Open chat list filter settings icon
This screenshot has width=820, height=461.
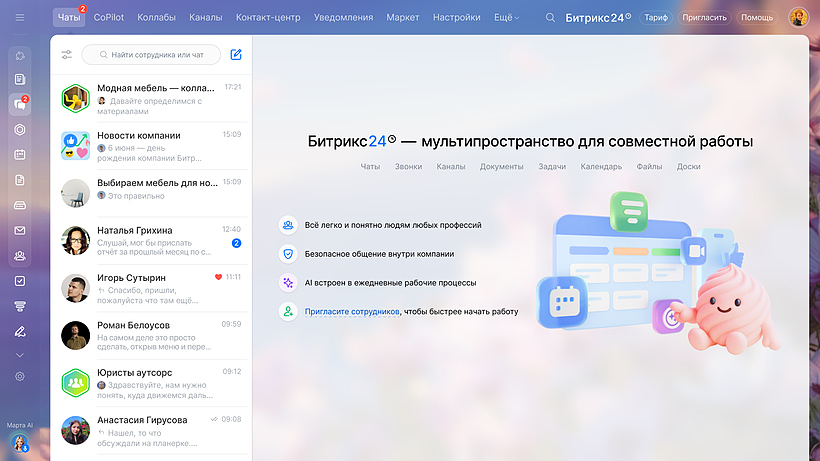[x=67, y=55]
